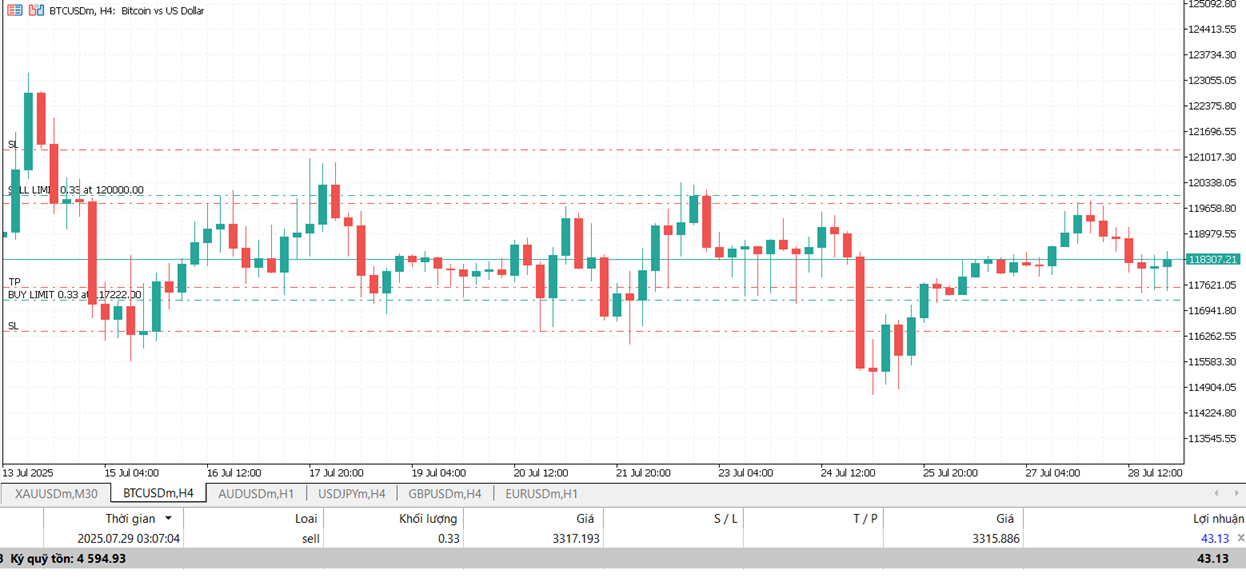This screenshot has height=586, width=1246.
Task: Select the SELL LIMIT 0.33 at 120000.00 order line label
Action: (x=76, y=190)
